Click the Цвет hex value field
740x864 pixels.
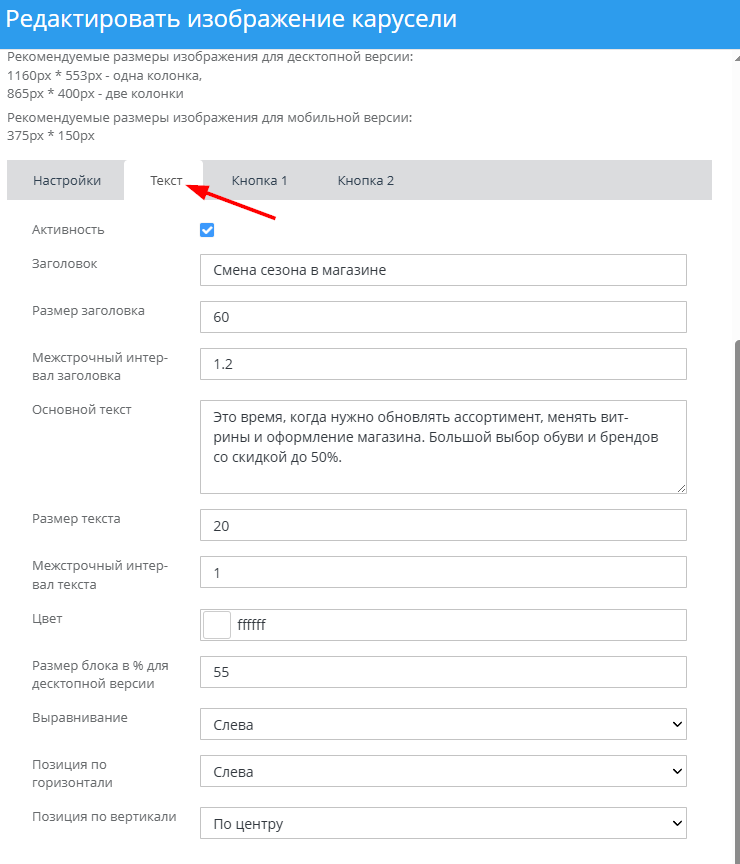(458, 625)
